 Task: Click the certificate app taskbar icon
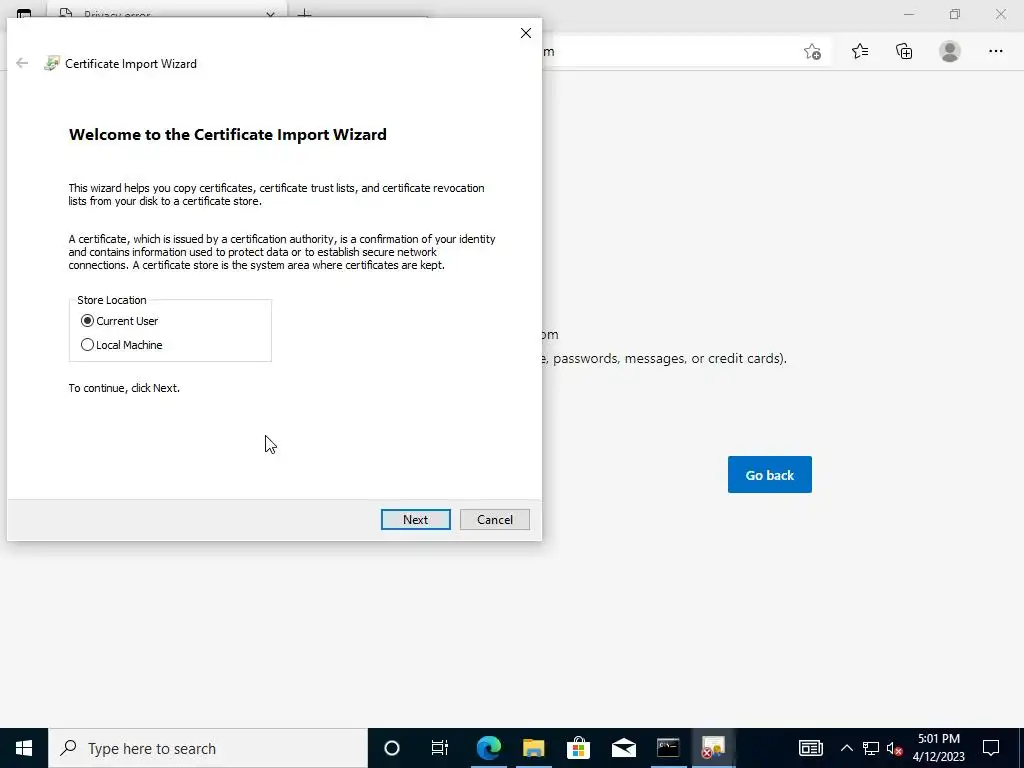[713, 748]
